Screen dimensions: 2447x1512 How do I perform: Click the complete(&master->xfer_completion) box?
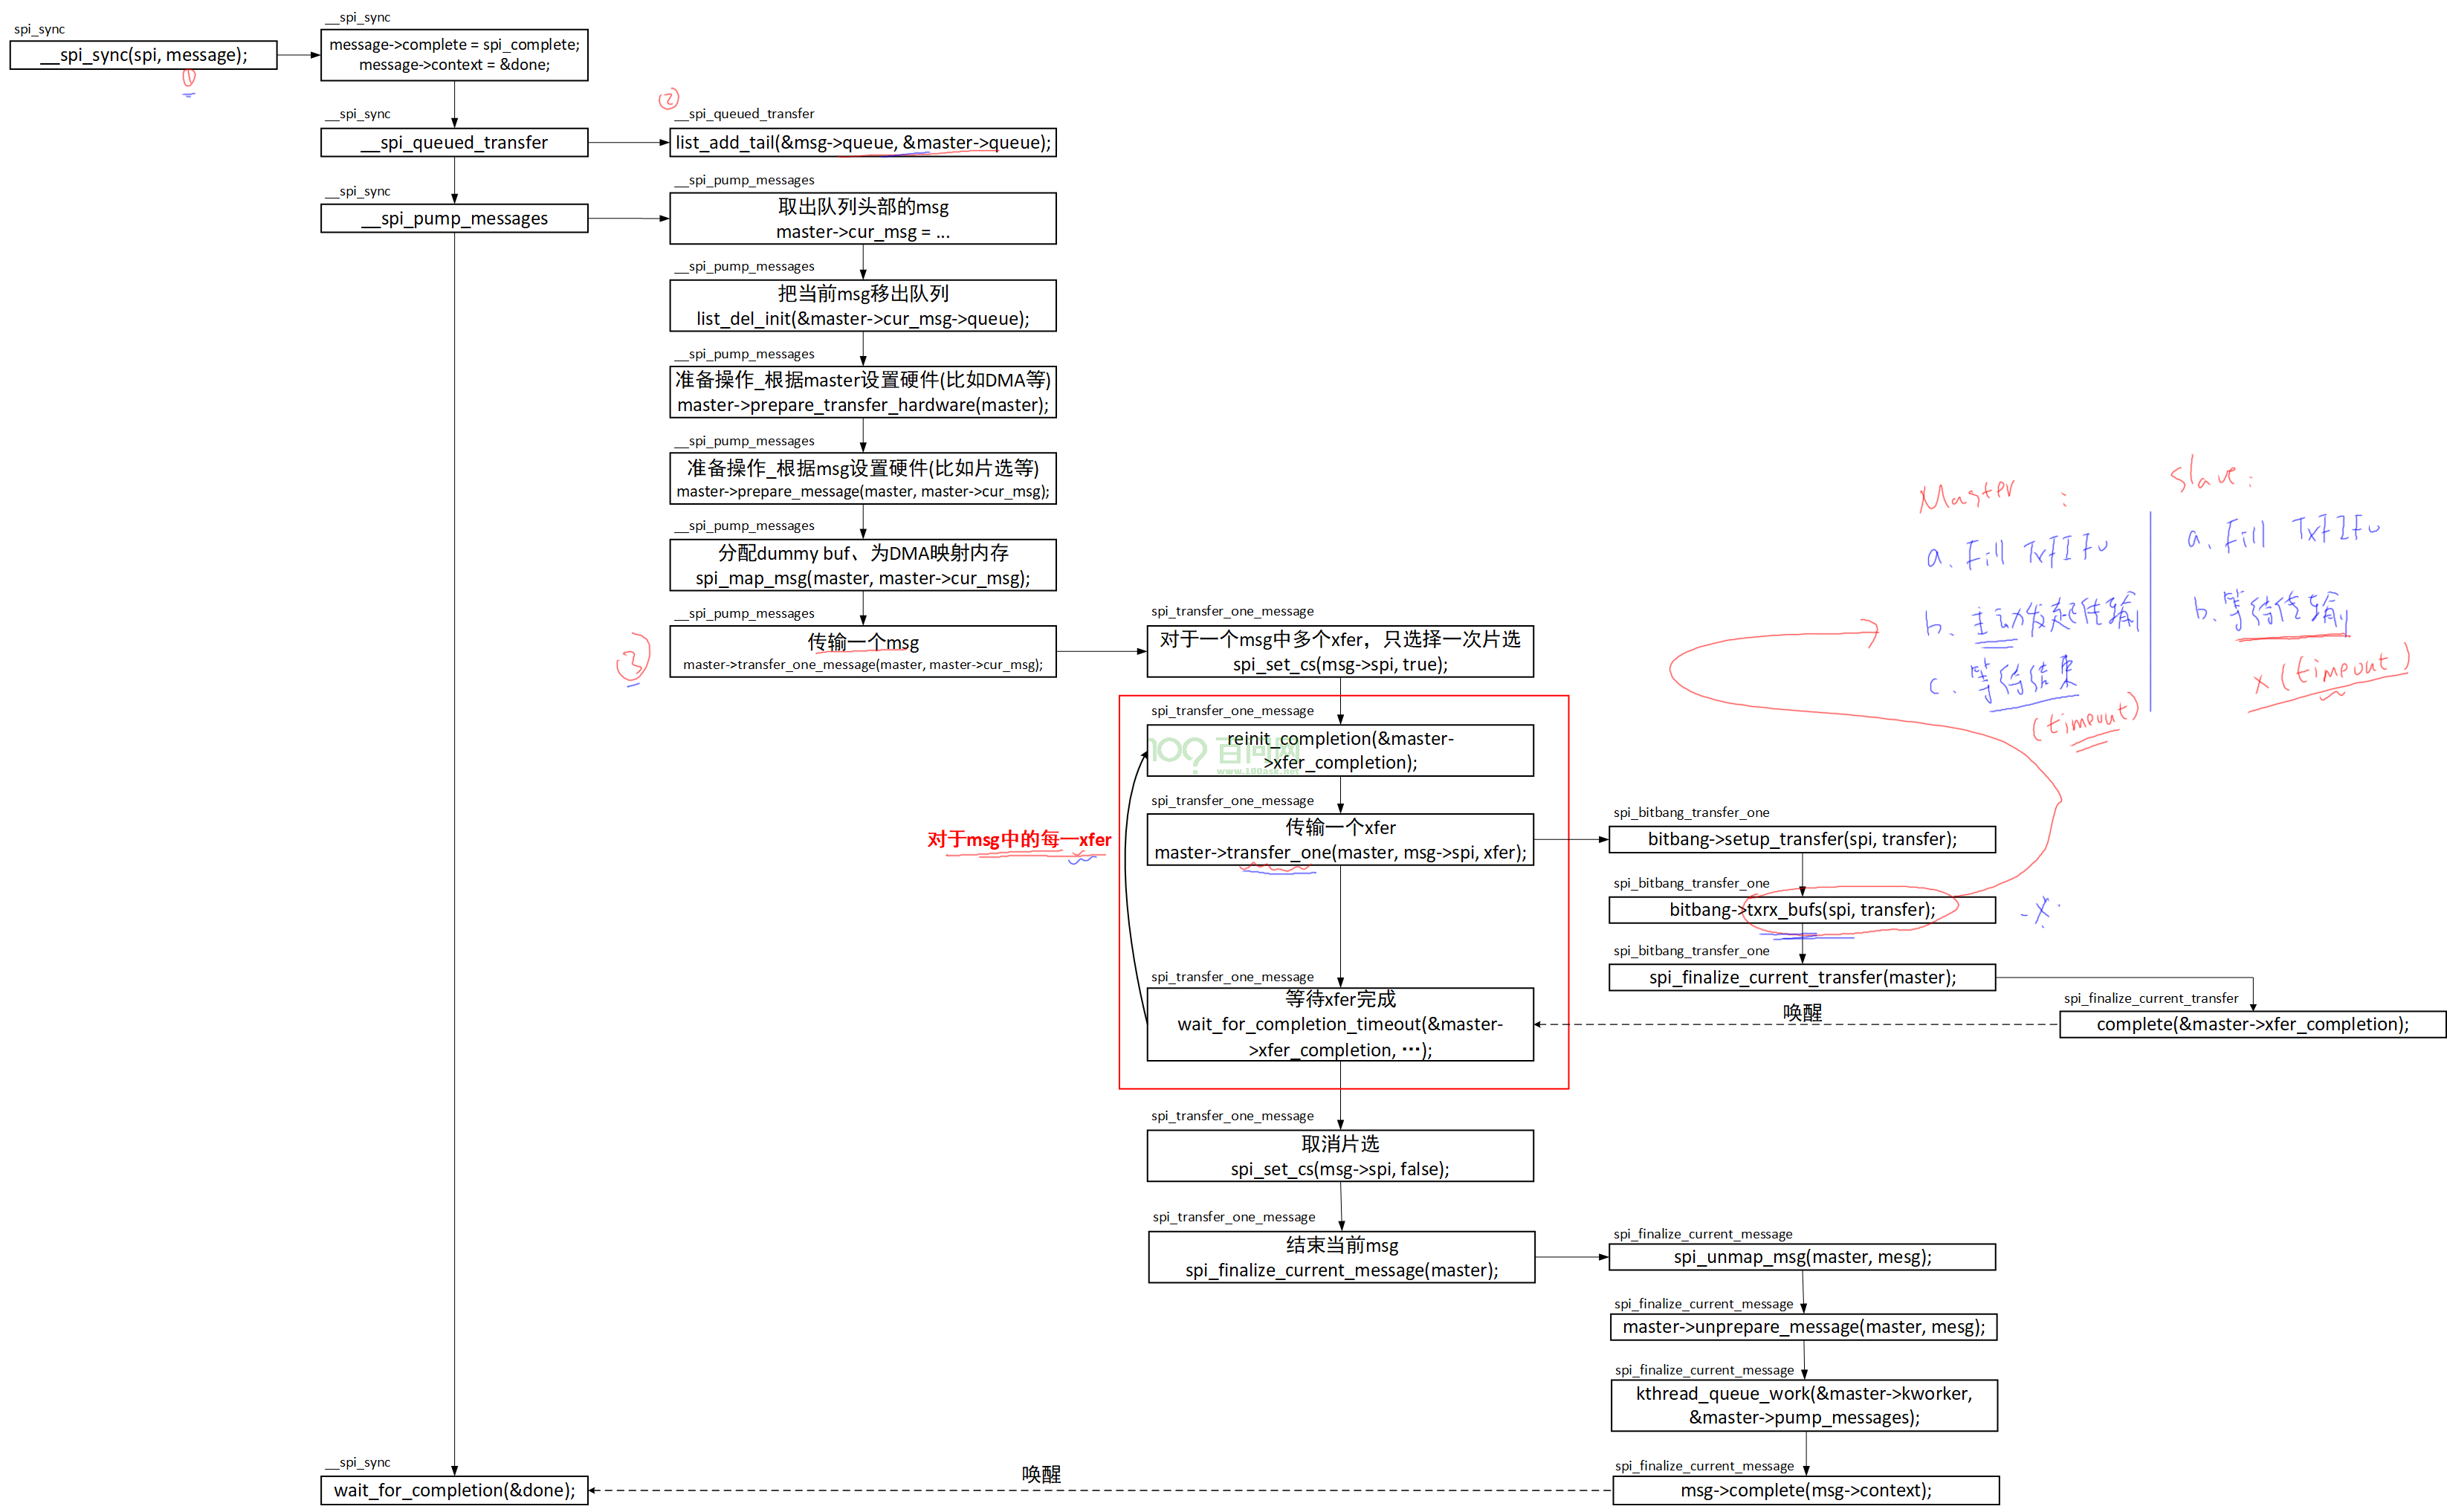2253,1024
